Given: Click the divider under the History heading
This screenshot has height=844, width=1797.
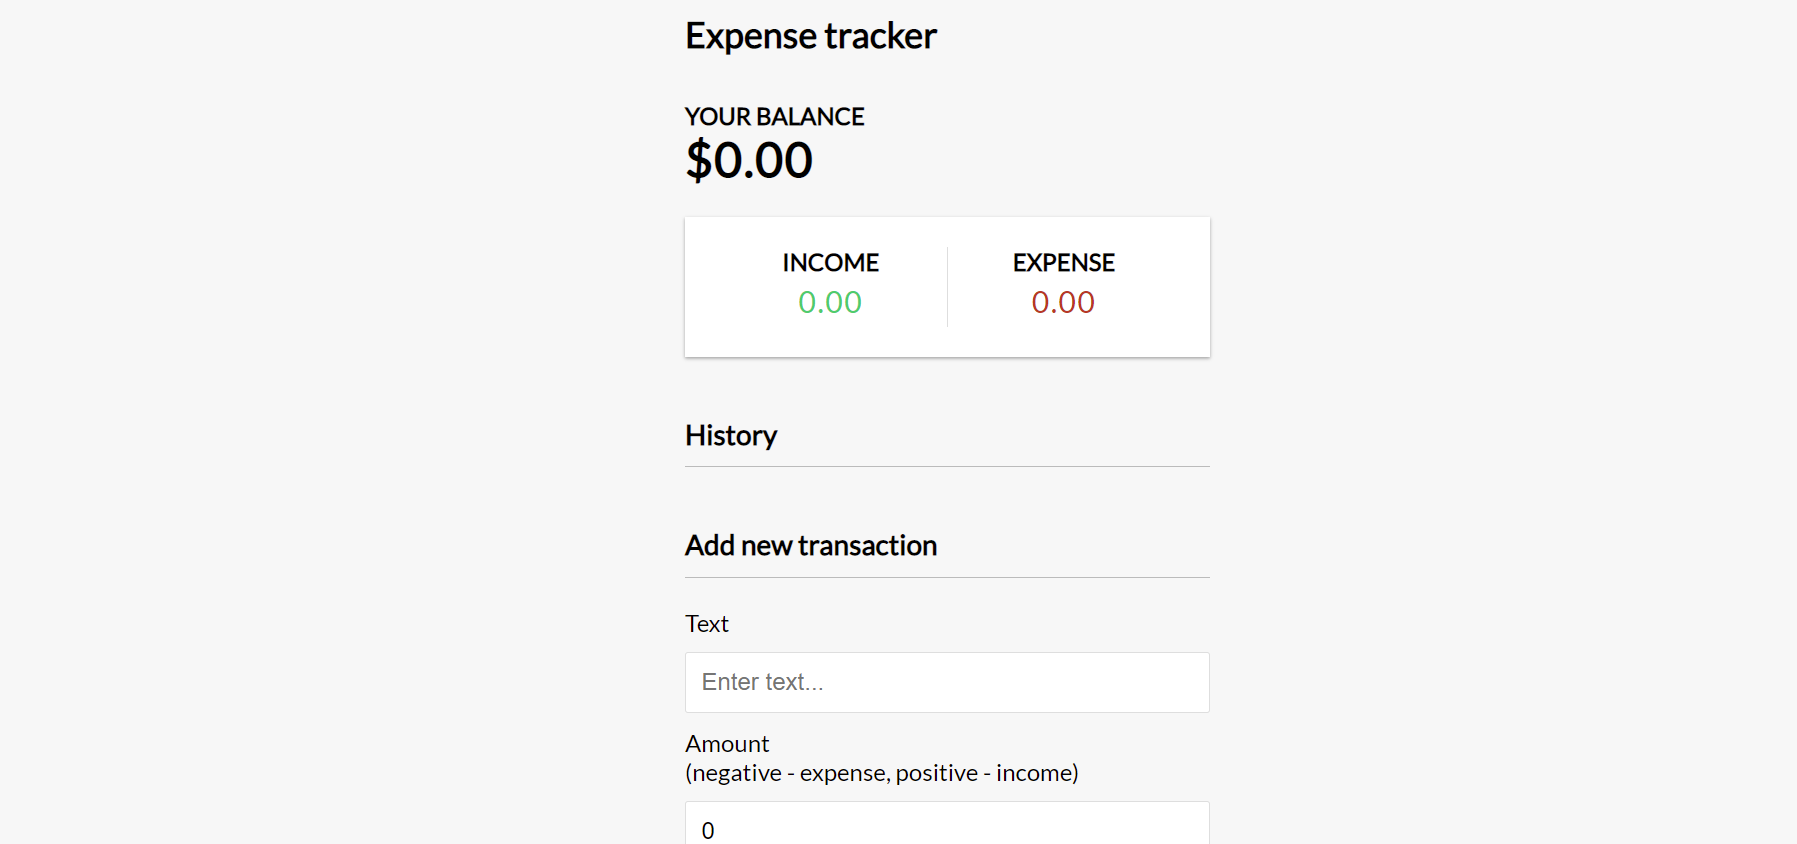Looking at the screenshot, I should tap(946, 466).
